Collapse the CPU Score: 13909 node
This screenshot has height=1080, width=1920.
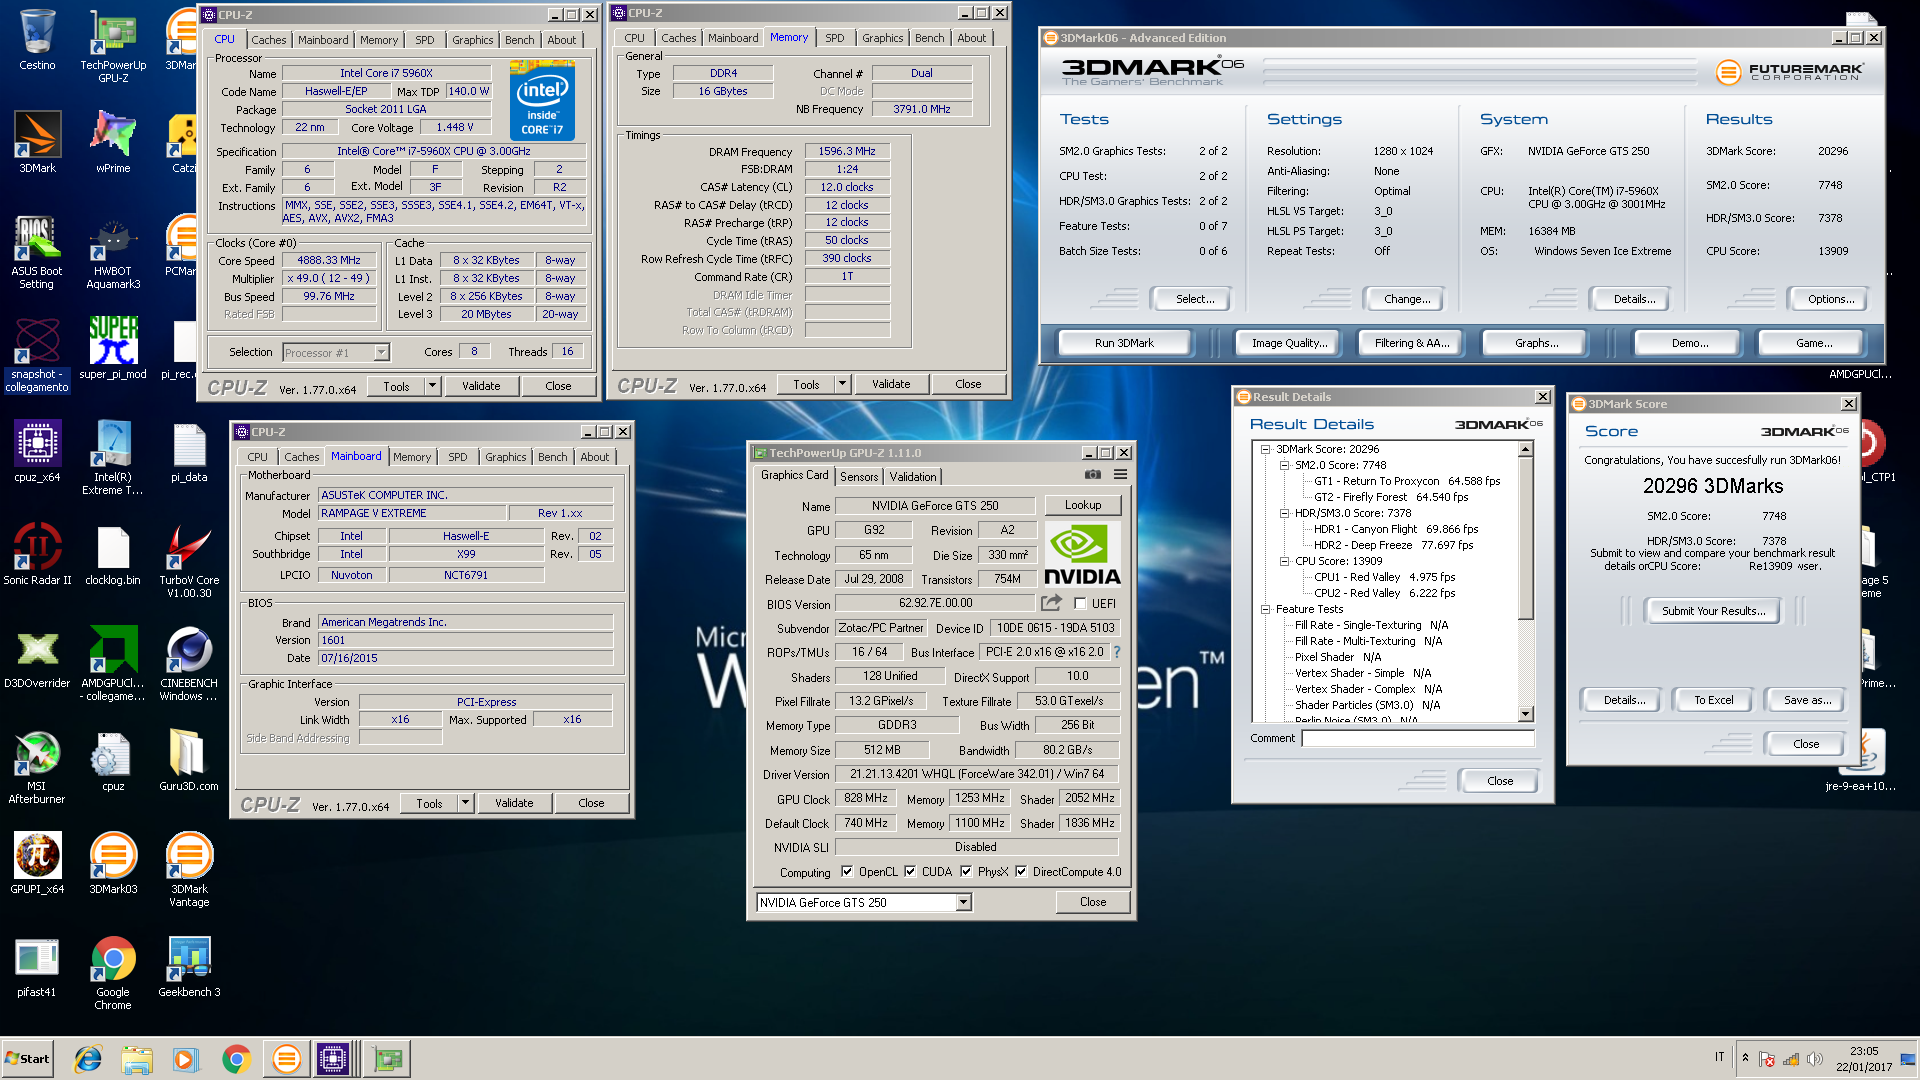point(1284,561)
